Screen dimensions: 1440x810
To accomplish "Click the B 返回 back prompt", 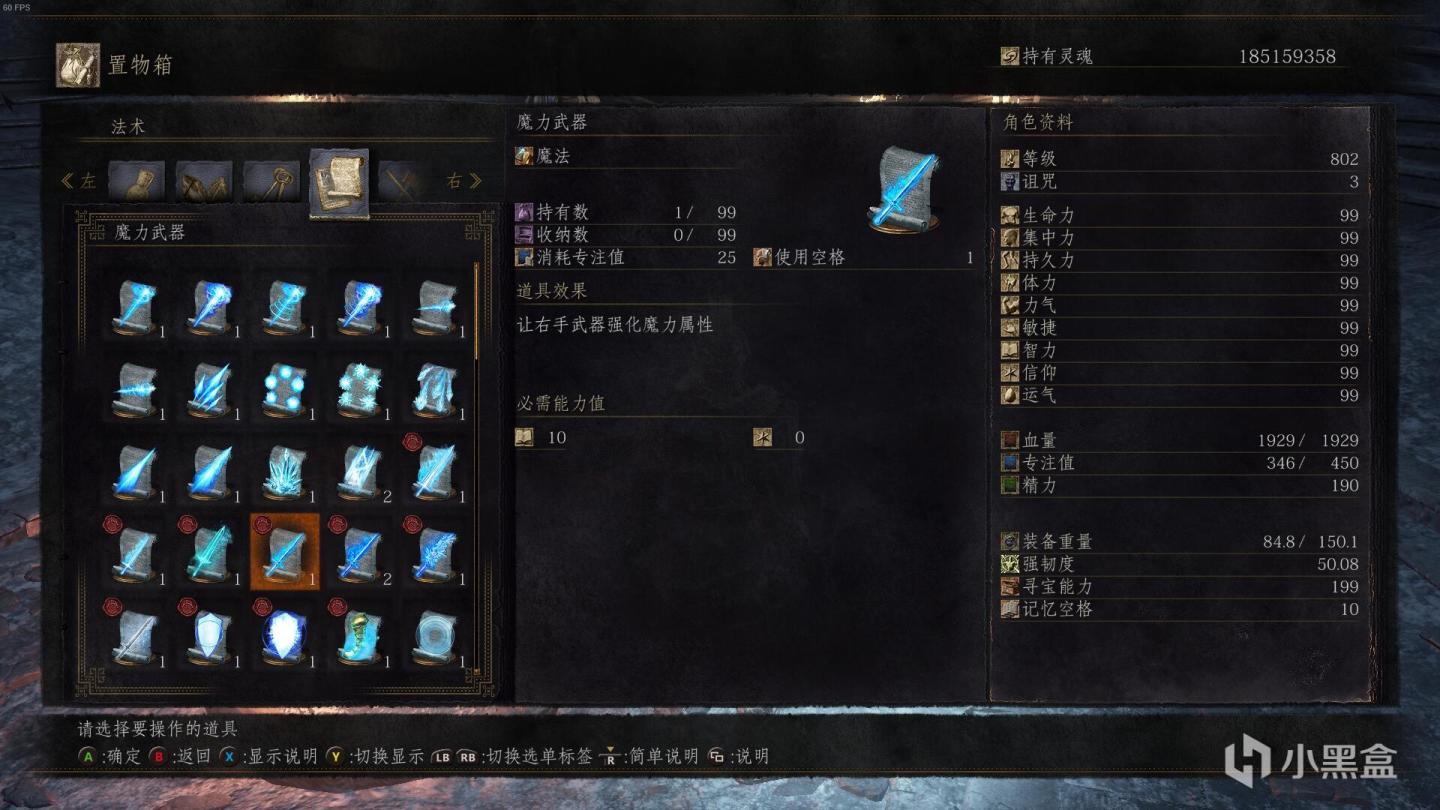I will point(181,756).
